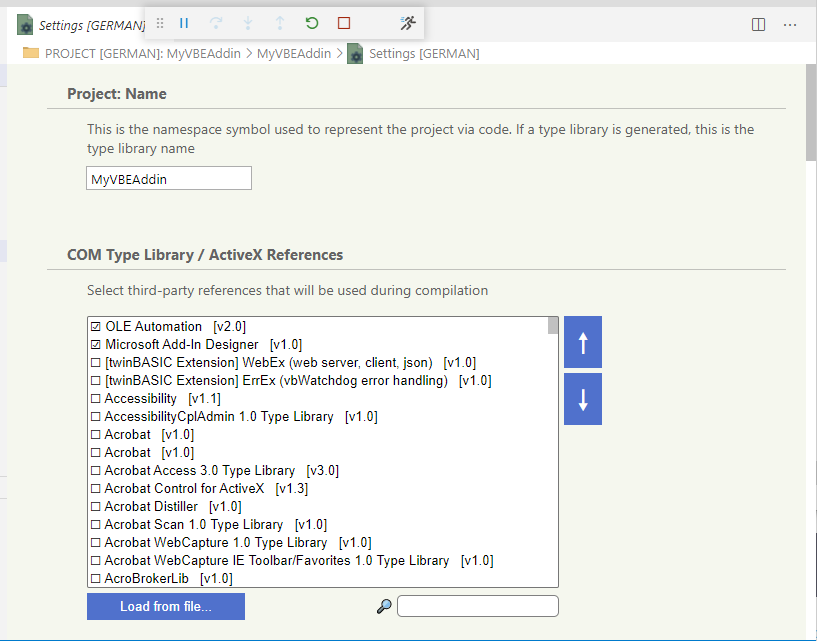Screen dimensions: 817x641
Task: Click the project name text field
Action: pos(169,179)
